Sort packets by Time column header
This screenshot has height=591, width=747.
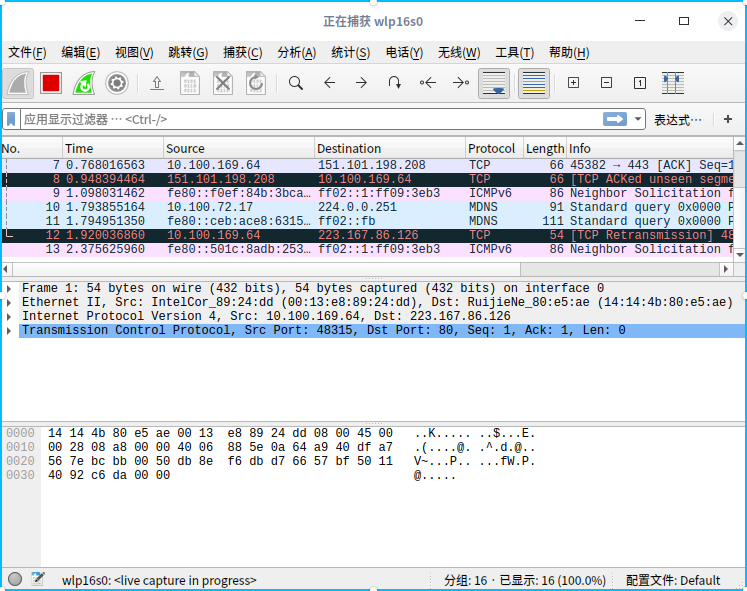coord(113,149)
